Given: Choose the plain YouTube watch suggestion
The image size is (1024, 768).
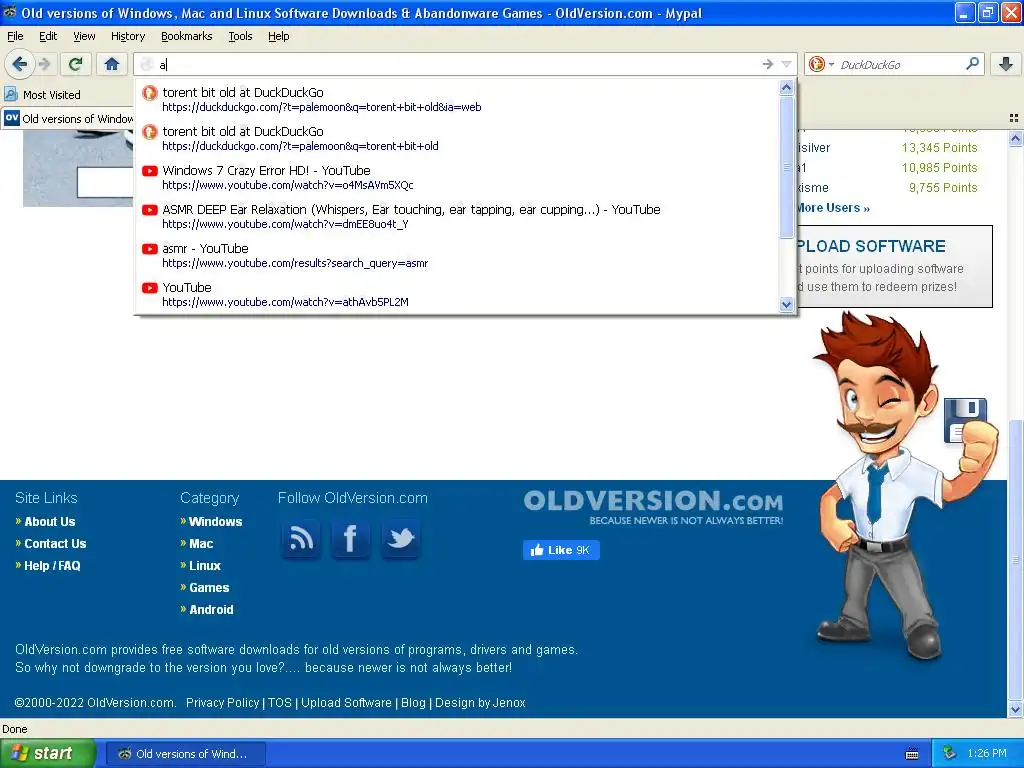Looking at the screenshot, I should click(x=457, y=294).
